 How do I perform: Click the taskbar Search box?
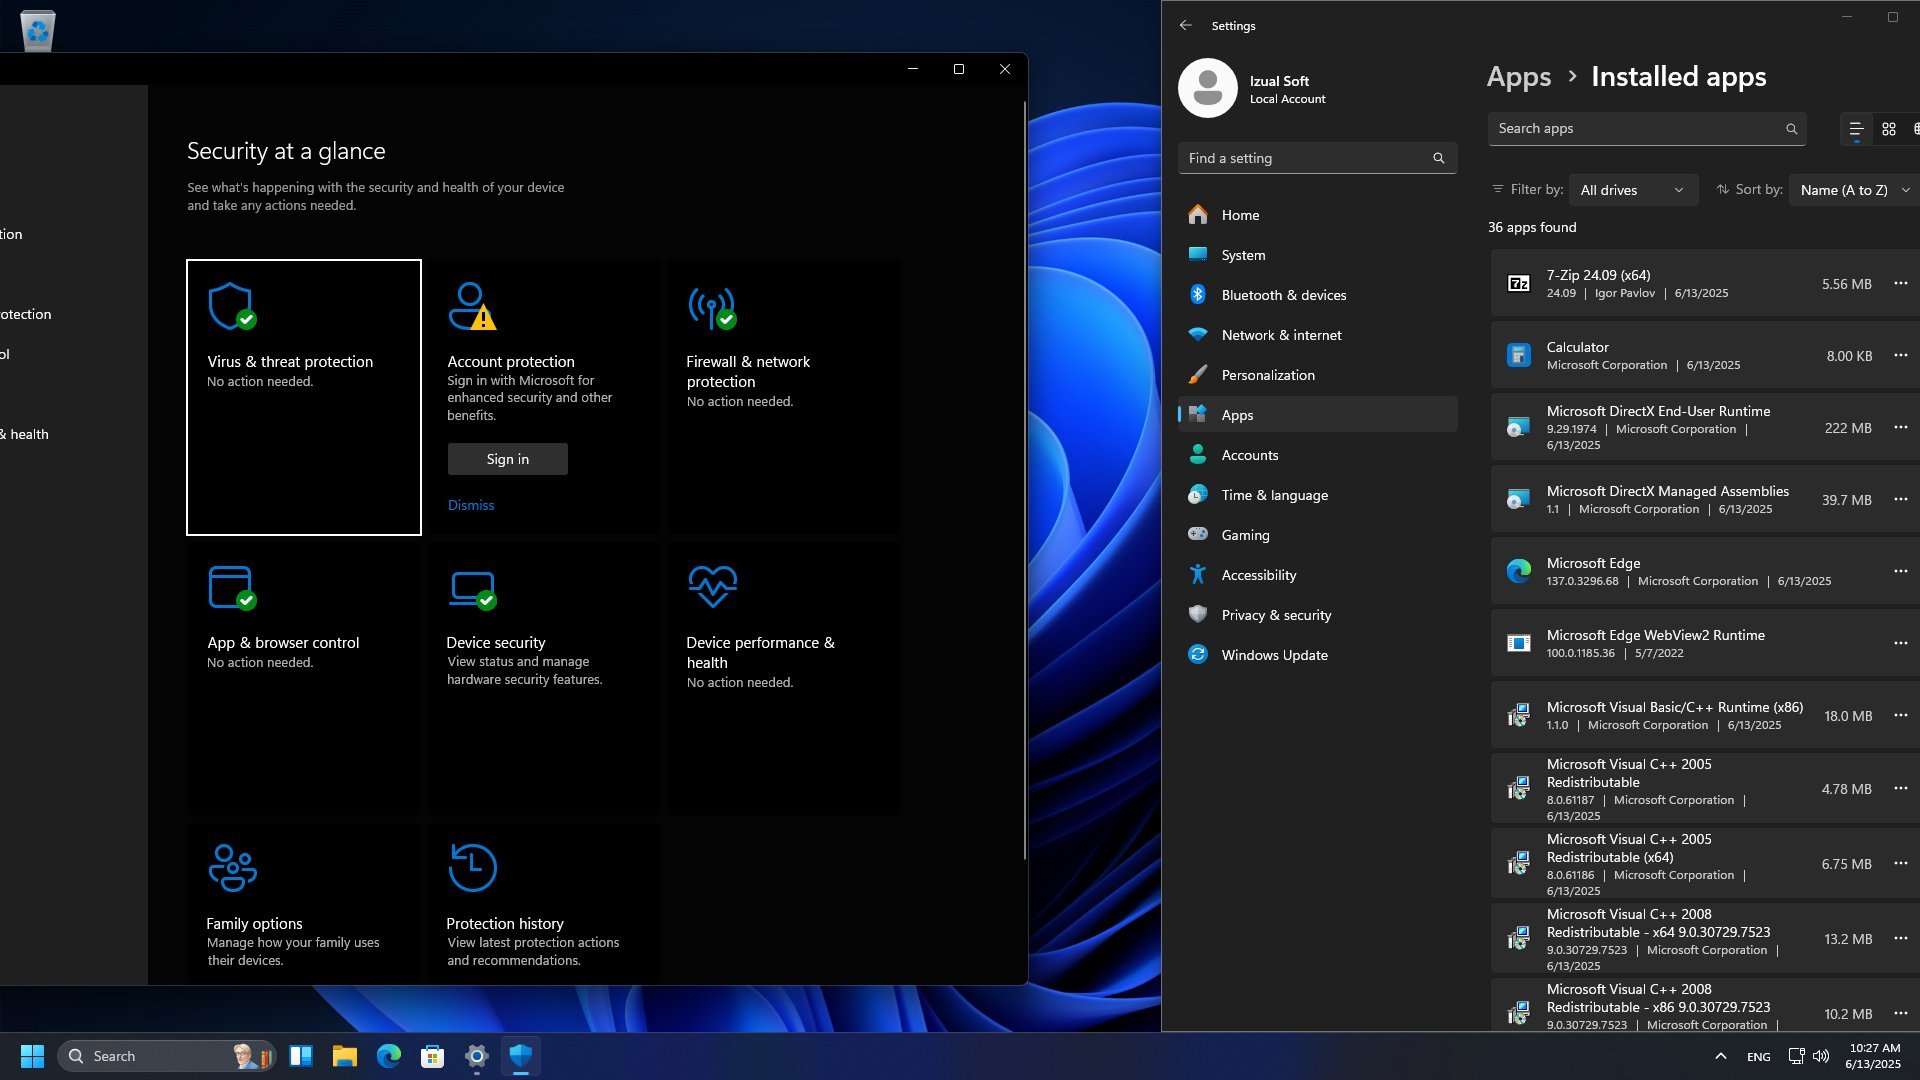pyautogui.click(x=166, y=1056)
